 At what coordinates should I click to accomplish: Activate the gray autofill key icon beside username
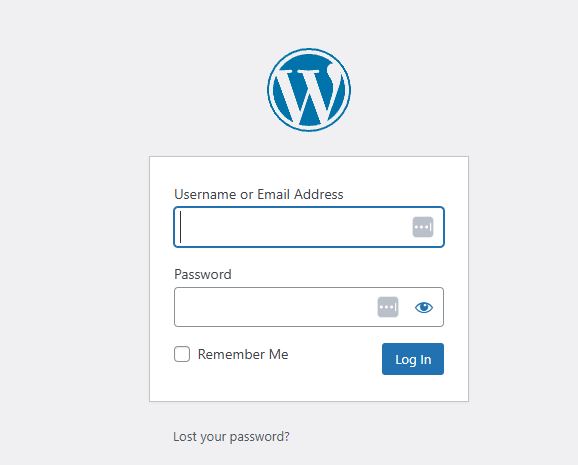coord(423,227)
